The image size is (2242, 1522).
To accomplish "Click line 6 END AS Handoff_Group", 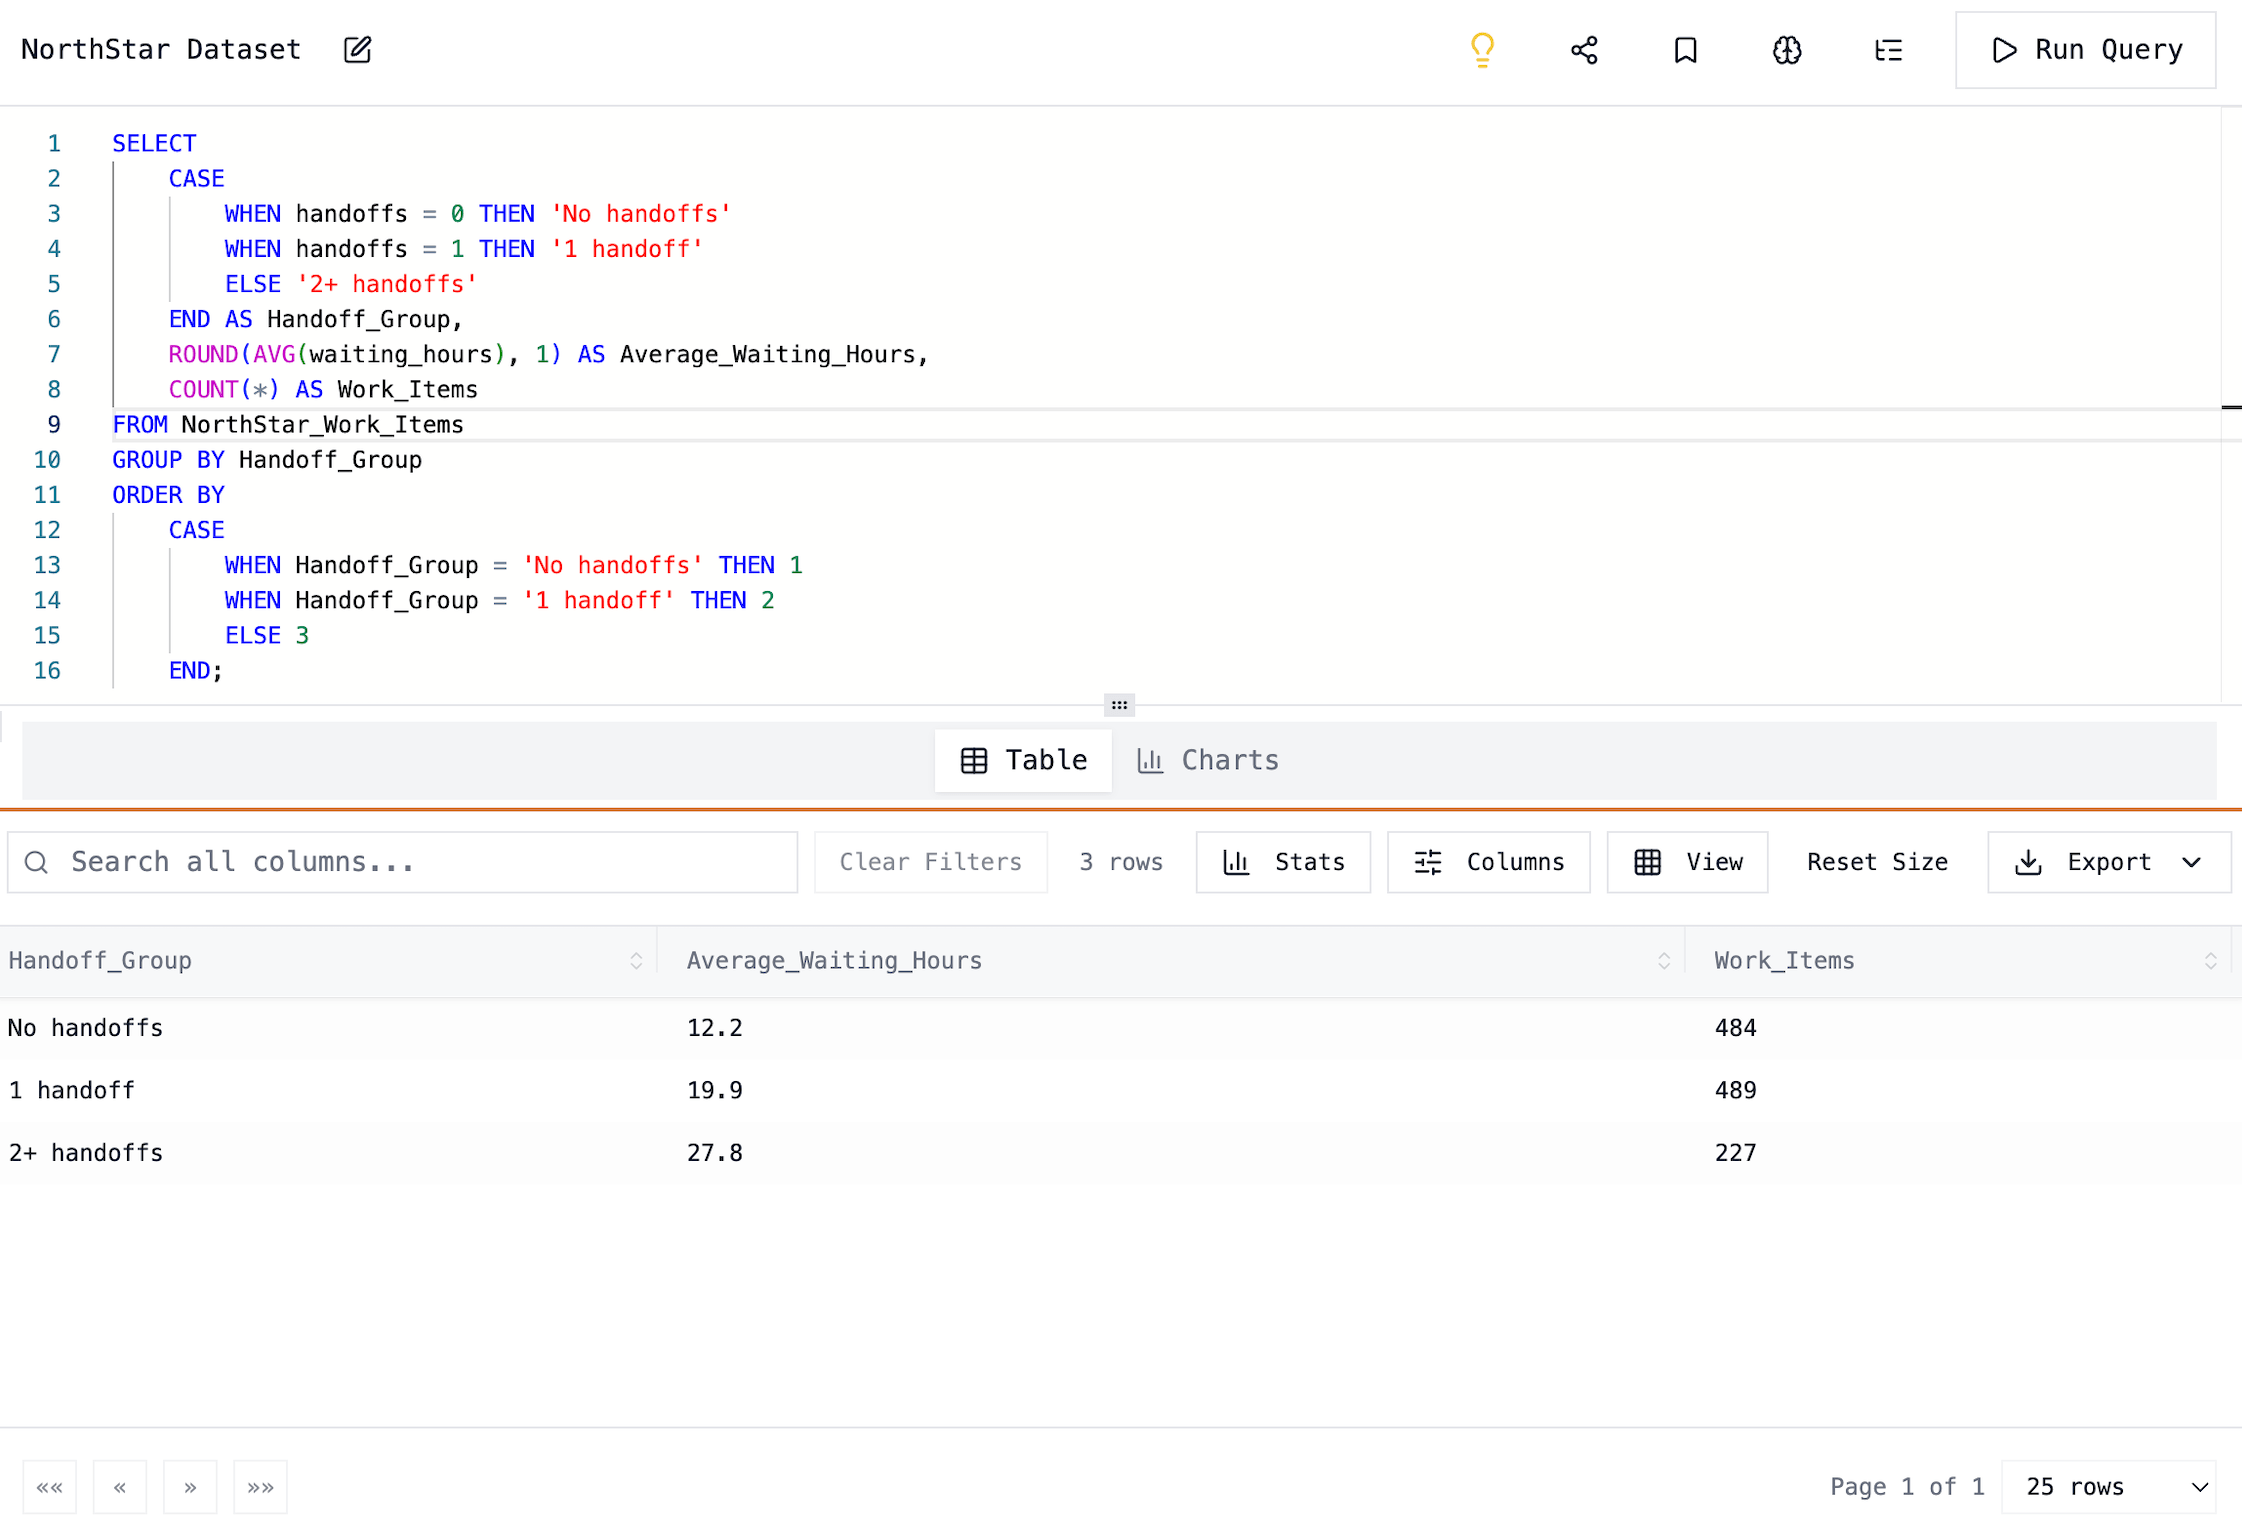I will [x=316, y=320].
